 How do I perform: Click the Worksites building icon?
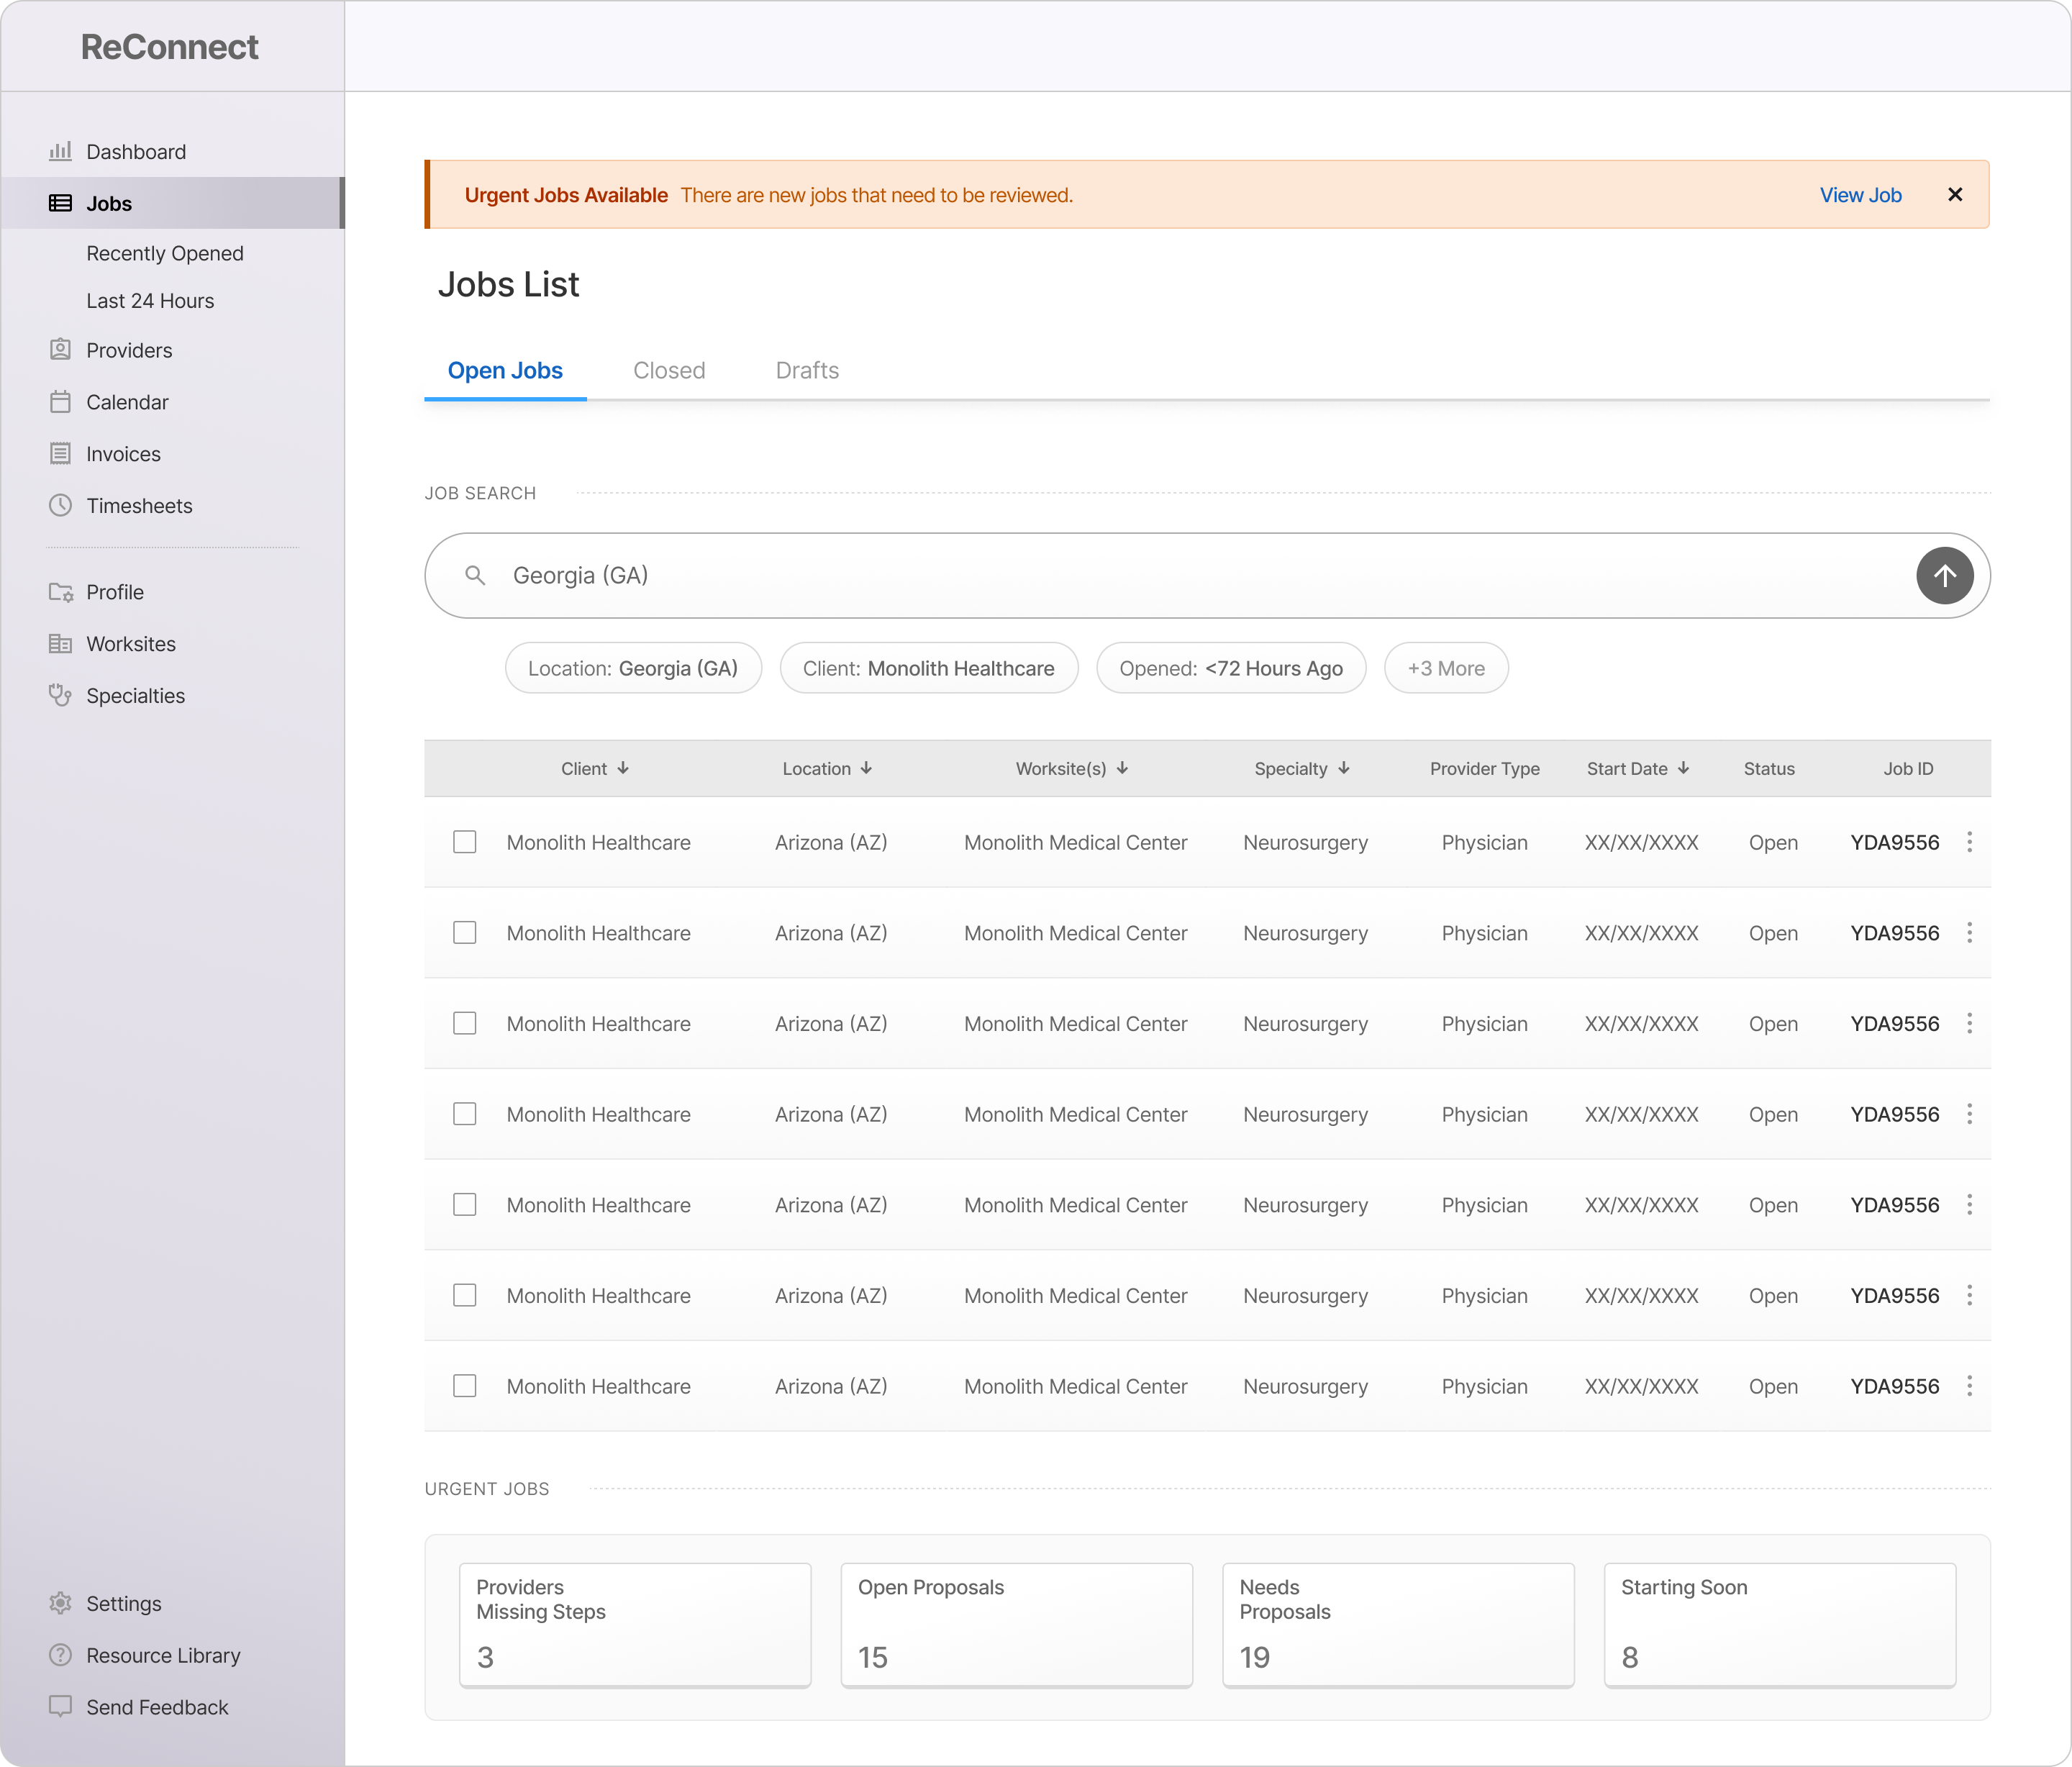point(60,644)
